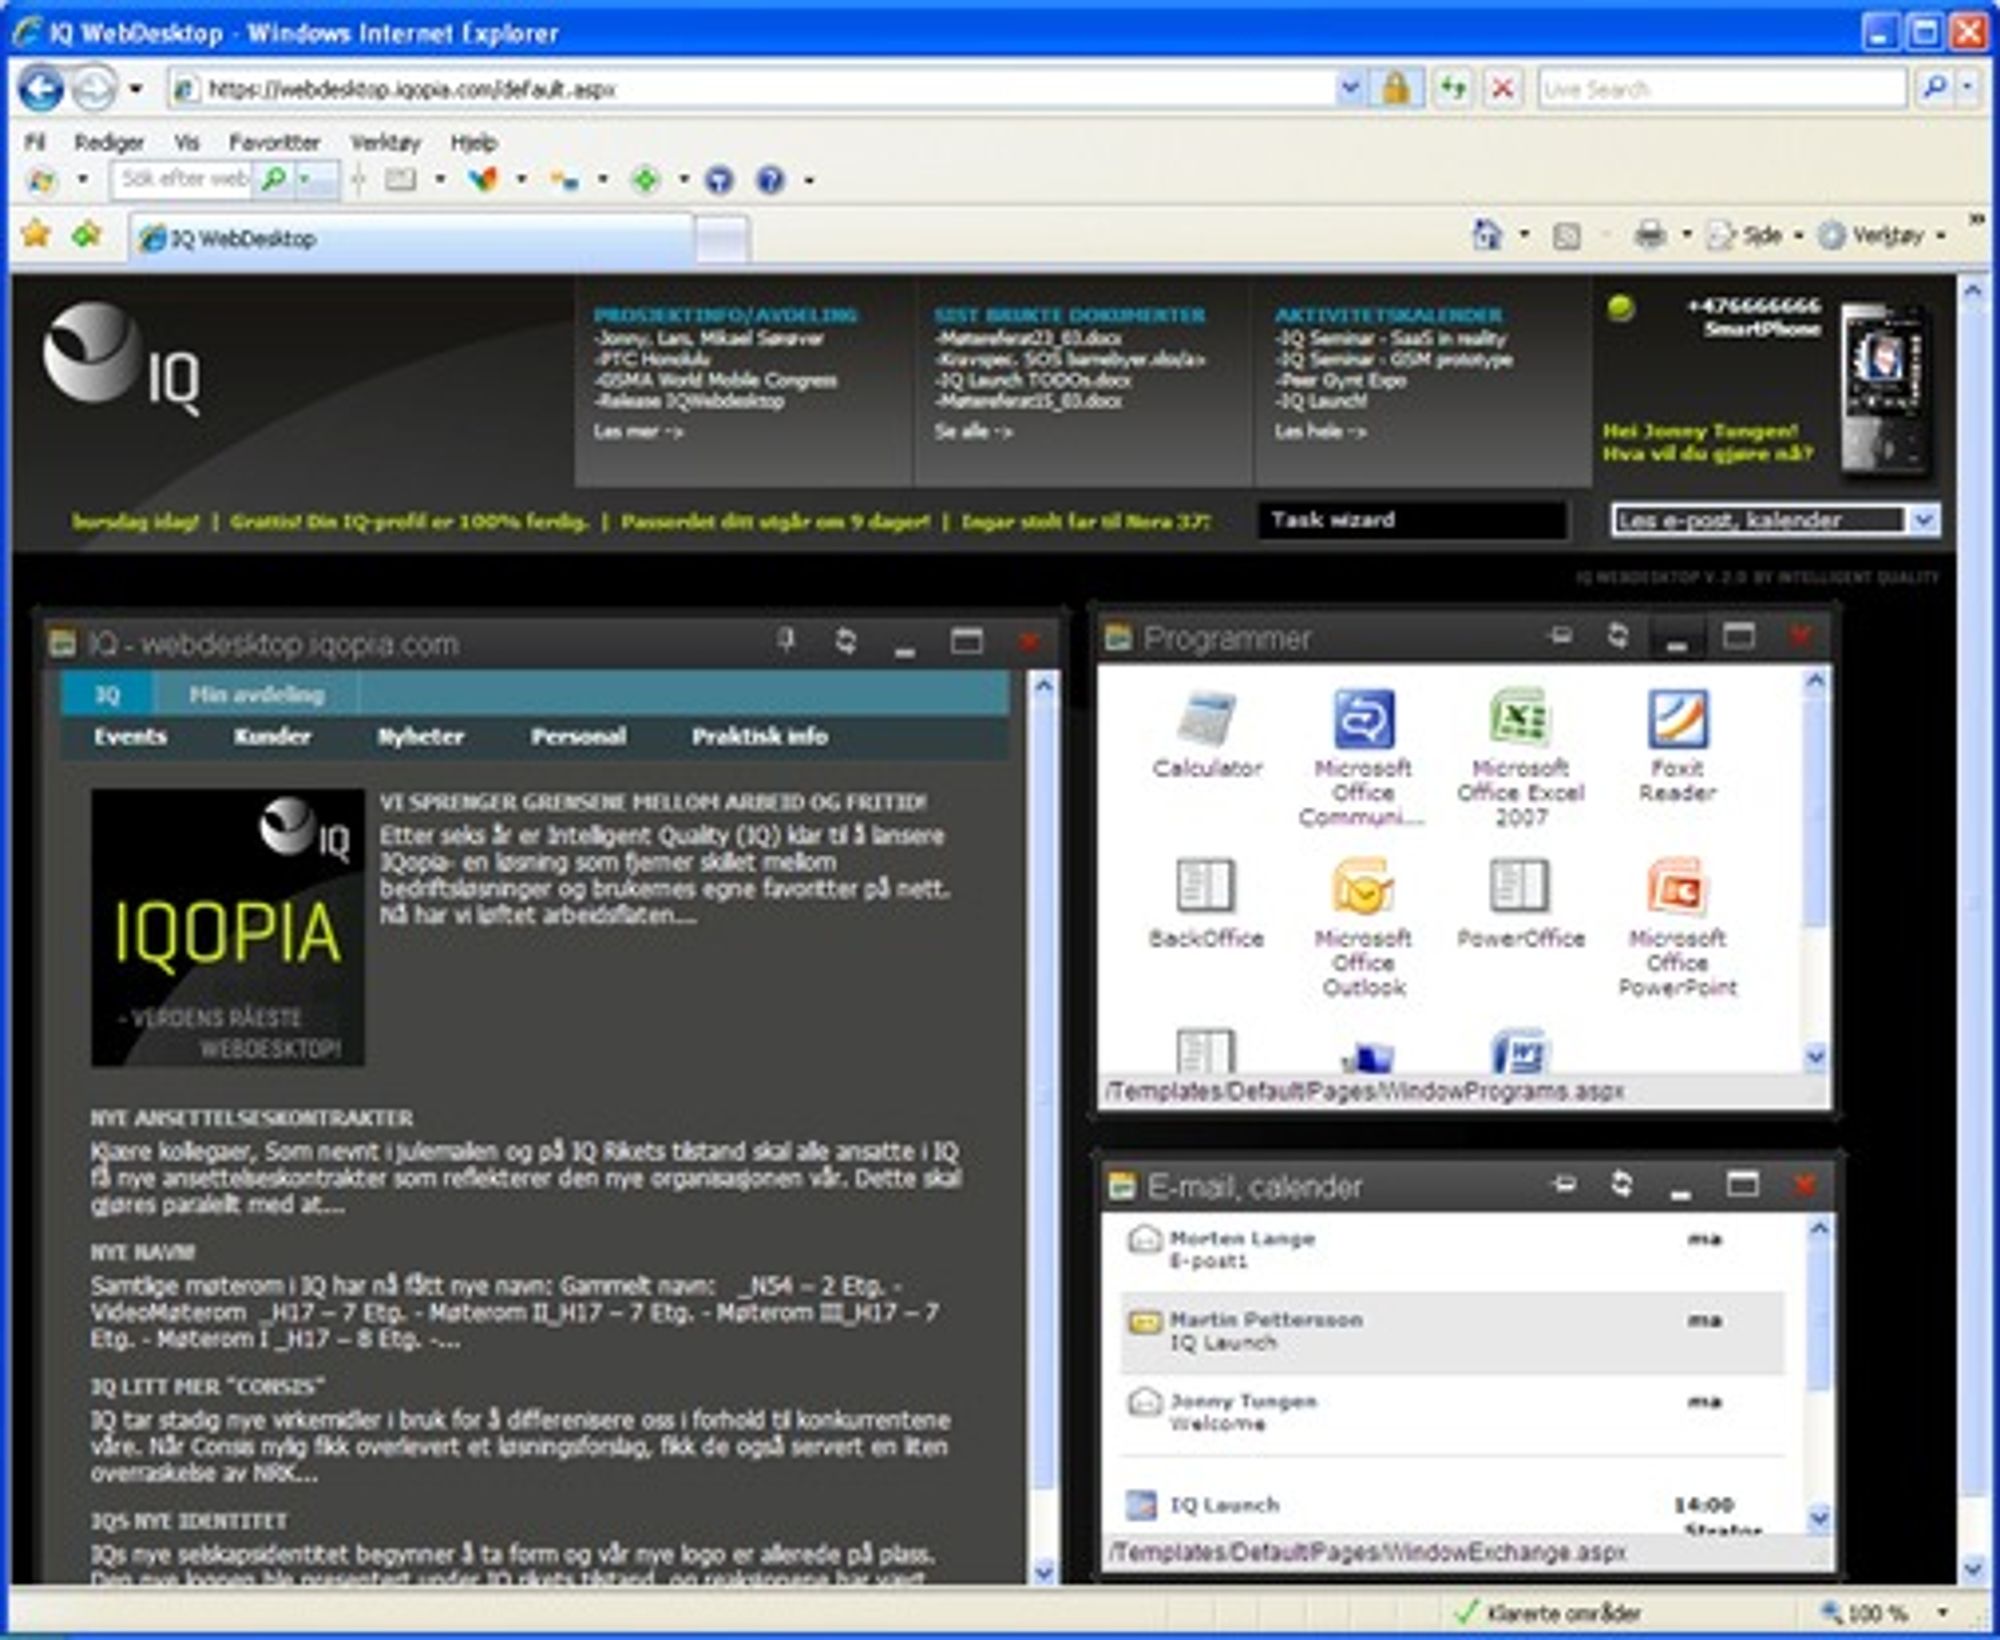The image size is (2000, 1640).
Task: Click the IQOPIA webdesktop banner image
Action: [228, 927]
